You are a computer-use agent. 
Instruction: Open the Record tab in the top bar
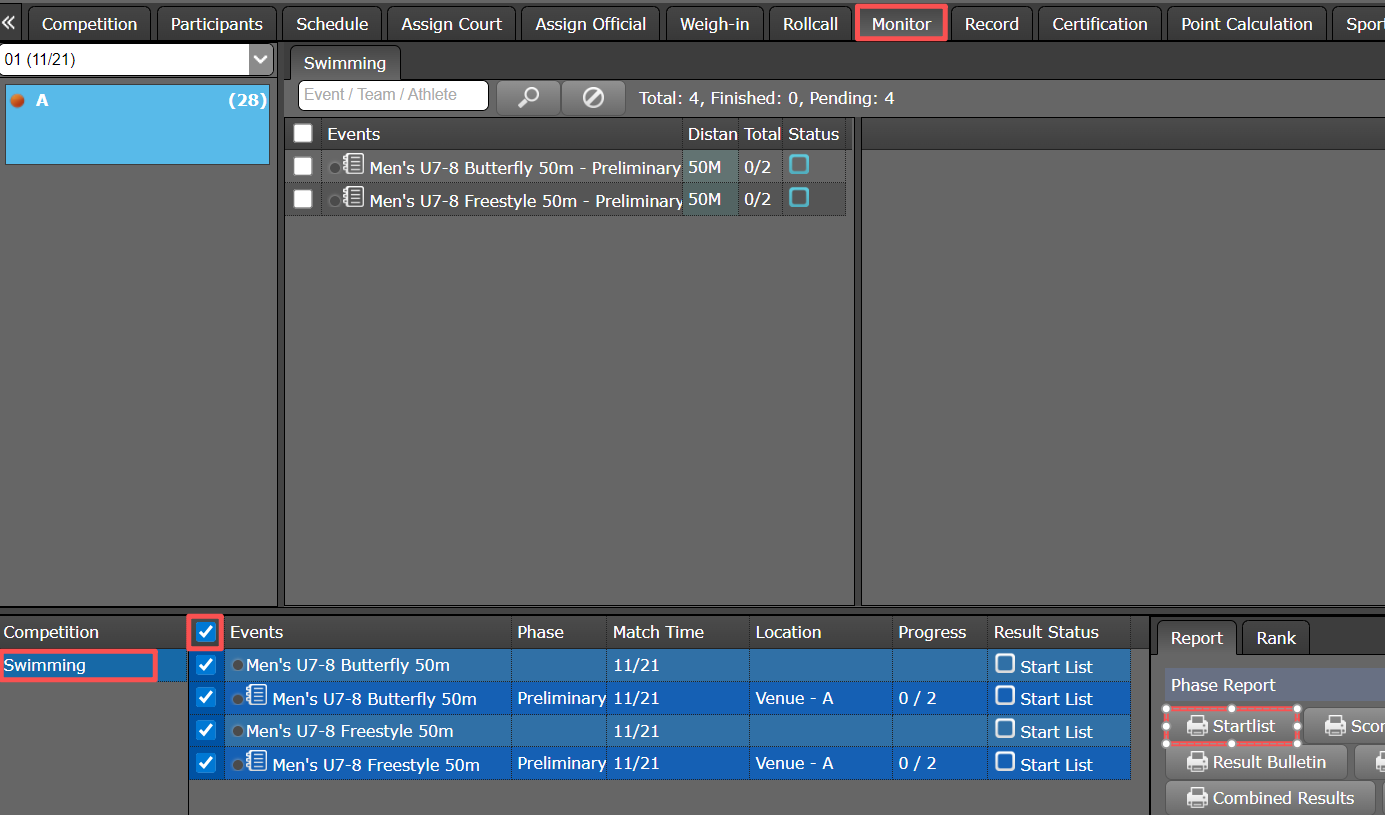[991, 22]
